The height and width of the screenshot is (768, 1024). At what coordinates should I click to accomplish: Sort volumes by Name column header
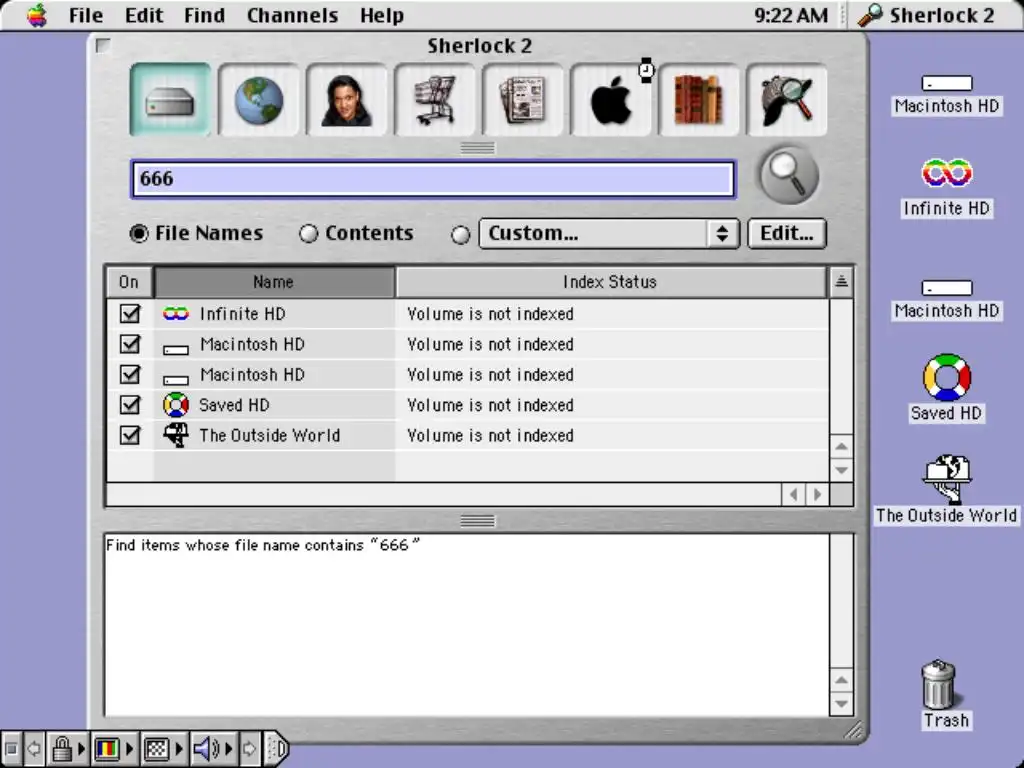(x=274, y=281)
